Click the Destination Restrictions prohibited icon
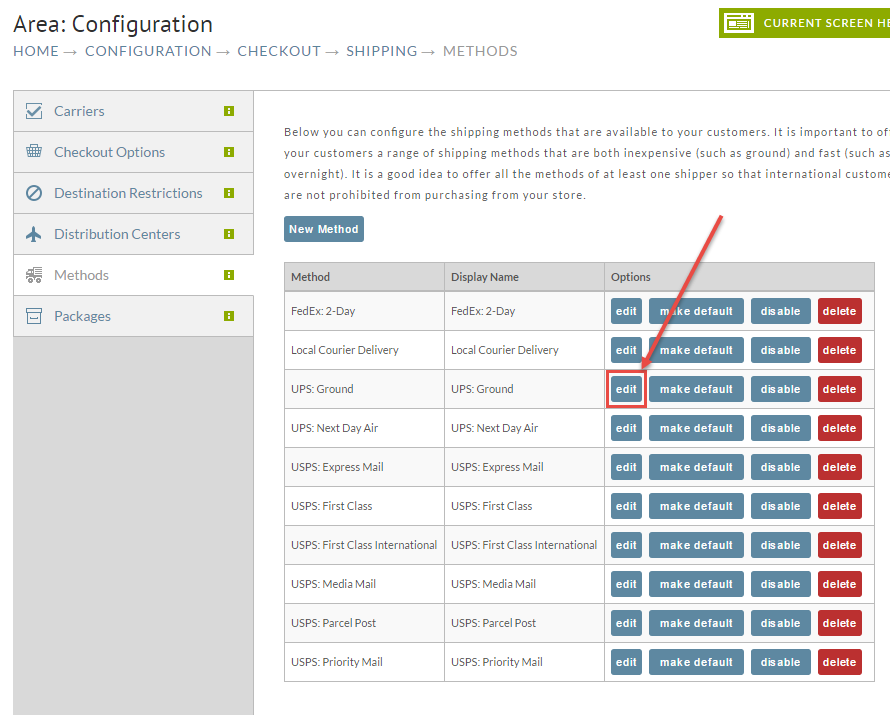Viewport: 890px width, 715px height. 34,193
